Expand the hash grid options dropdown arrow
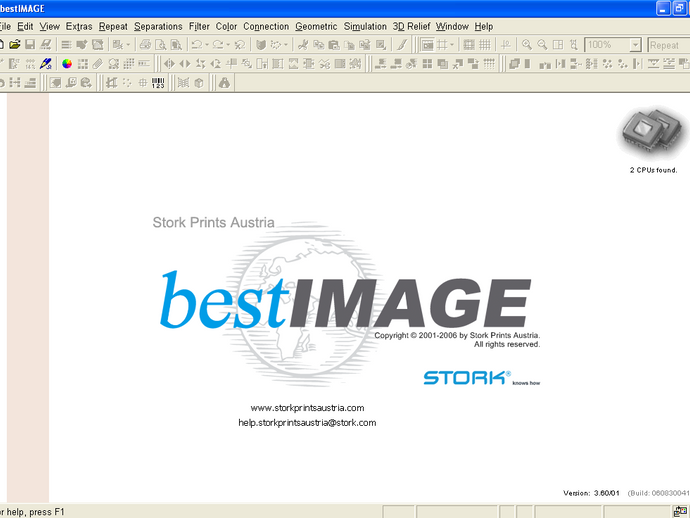Image resolution: width=690 pixels, height=518 pixels. click(451, 44)
